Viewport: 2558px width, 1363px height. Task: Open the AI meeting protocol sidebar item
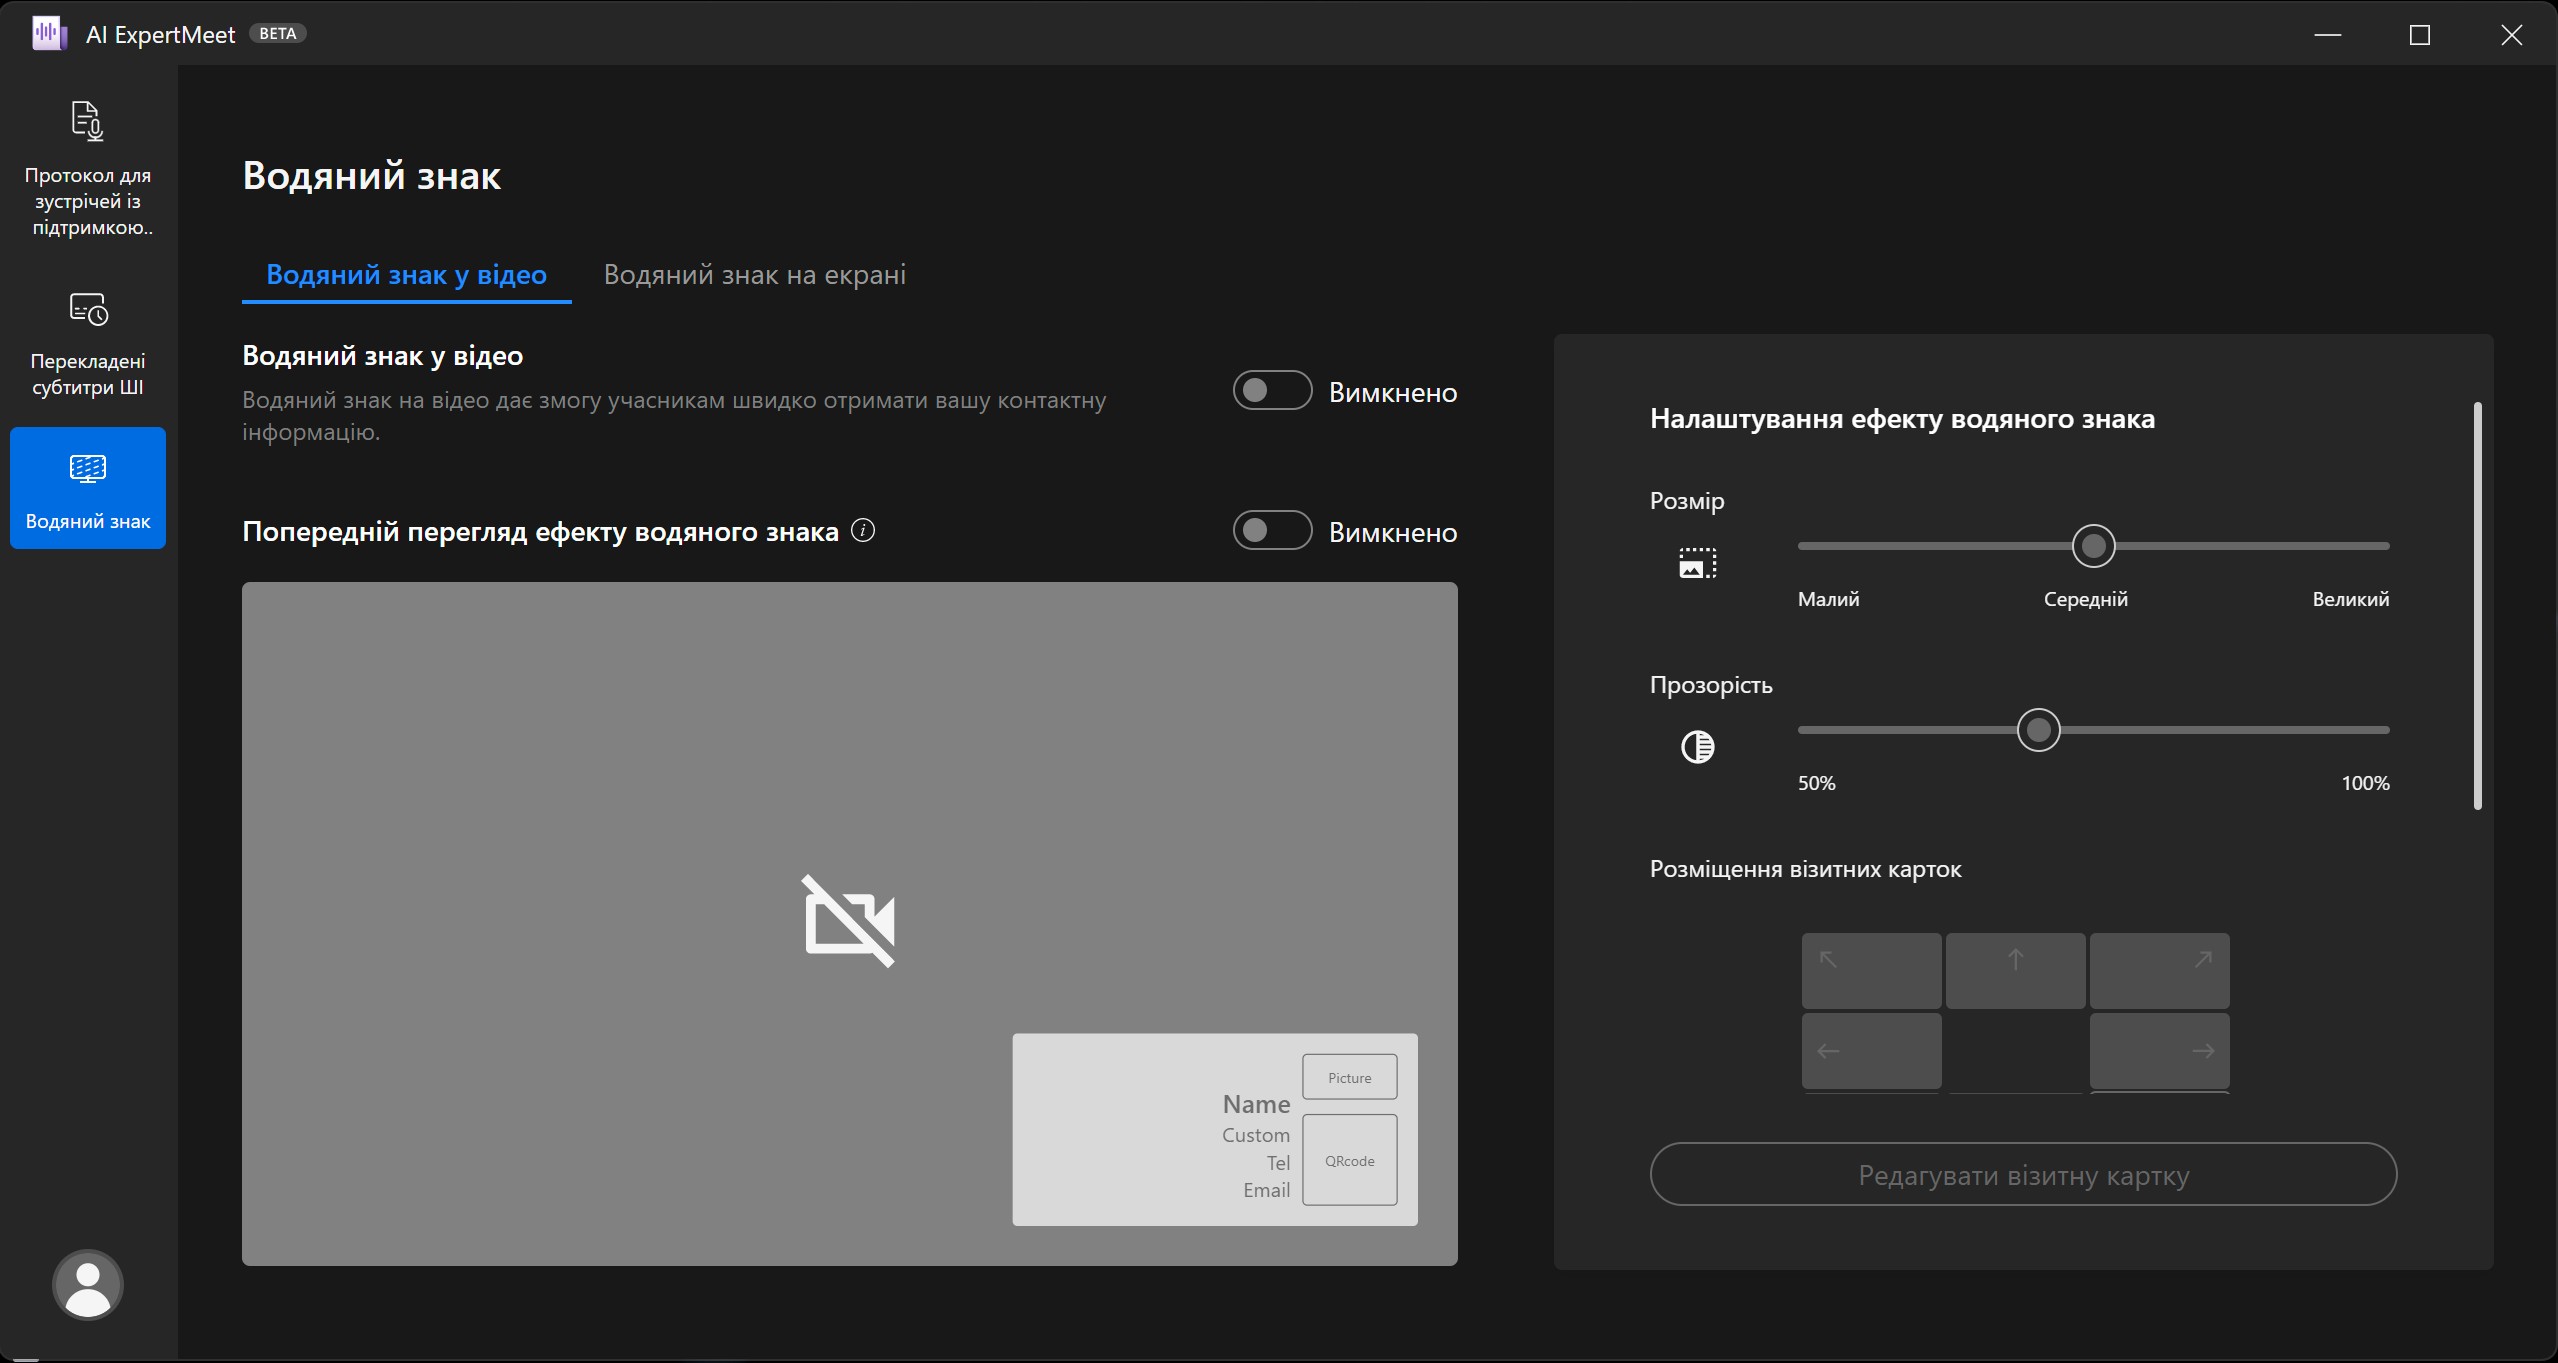click(88, 167)
